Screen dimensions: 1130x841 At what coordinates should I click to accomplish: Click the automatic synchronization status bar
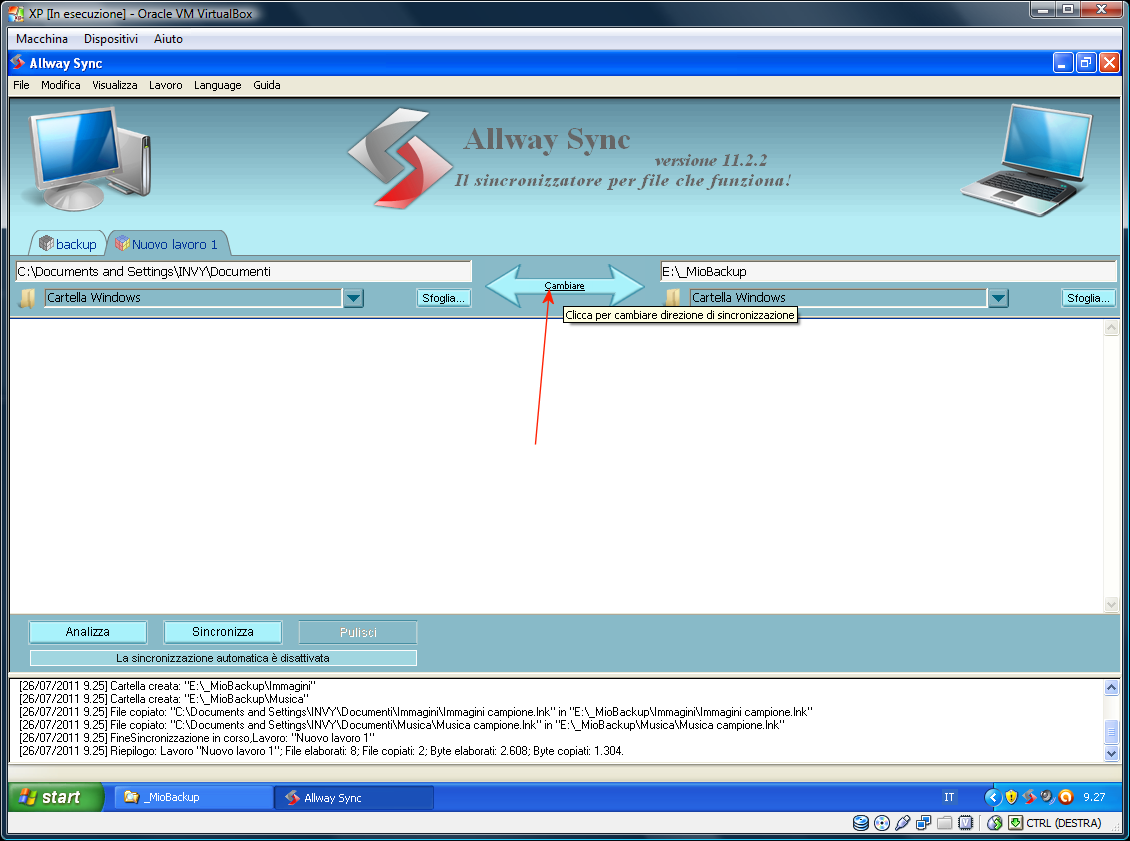[223, 658]
